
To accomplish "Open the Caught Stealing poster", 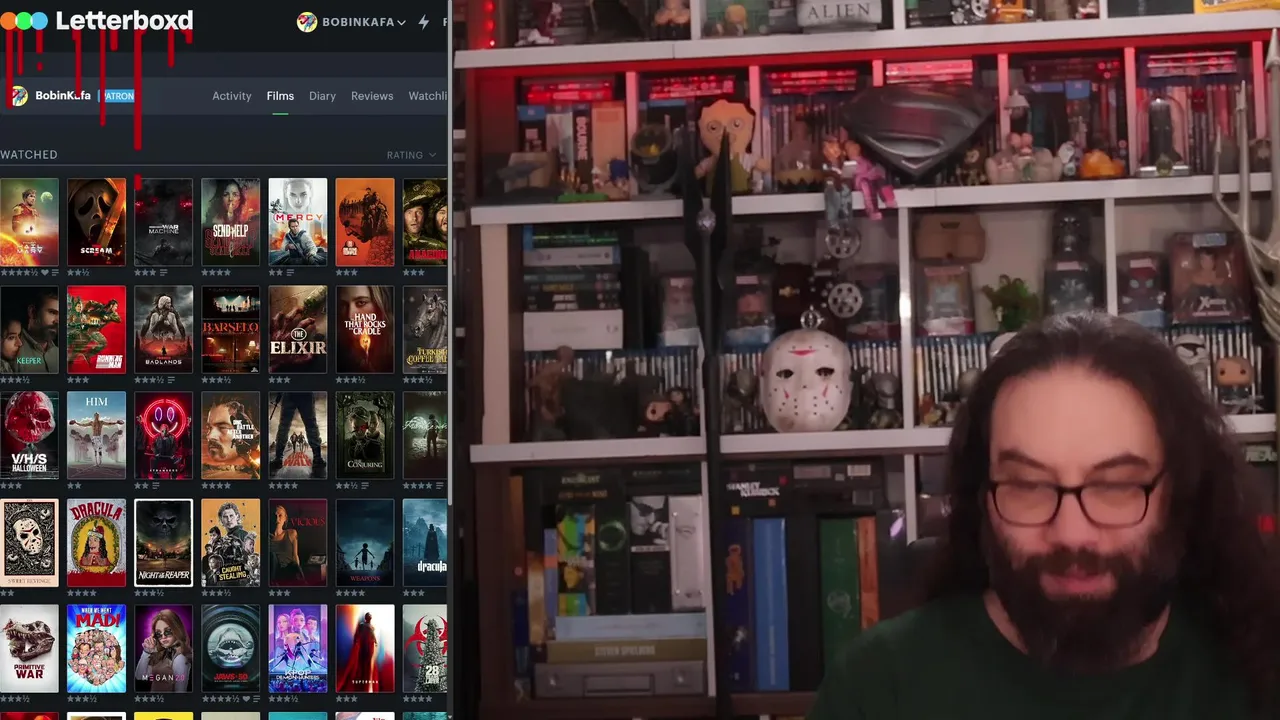I will 231,543.
